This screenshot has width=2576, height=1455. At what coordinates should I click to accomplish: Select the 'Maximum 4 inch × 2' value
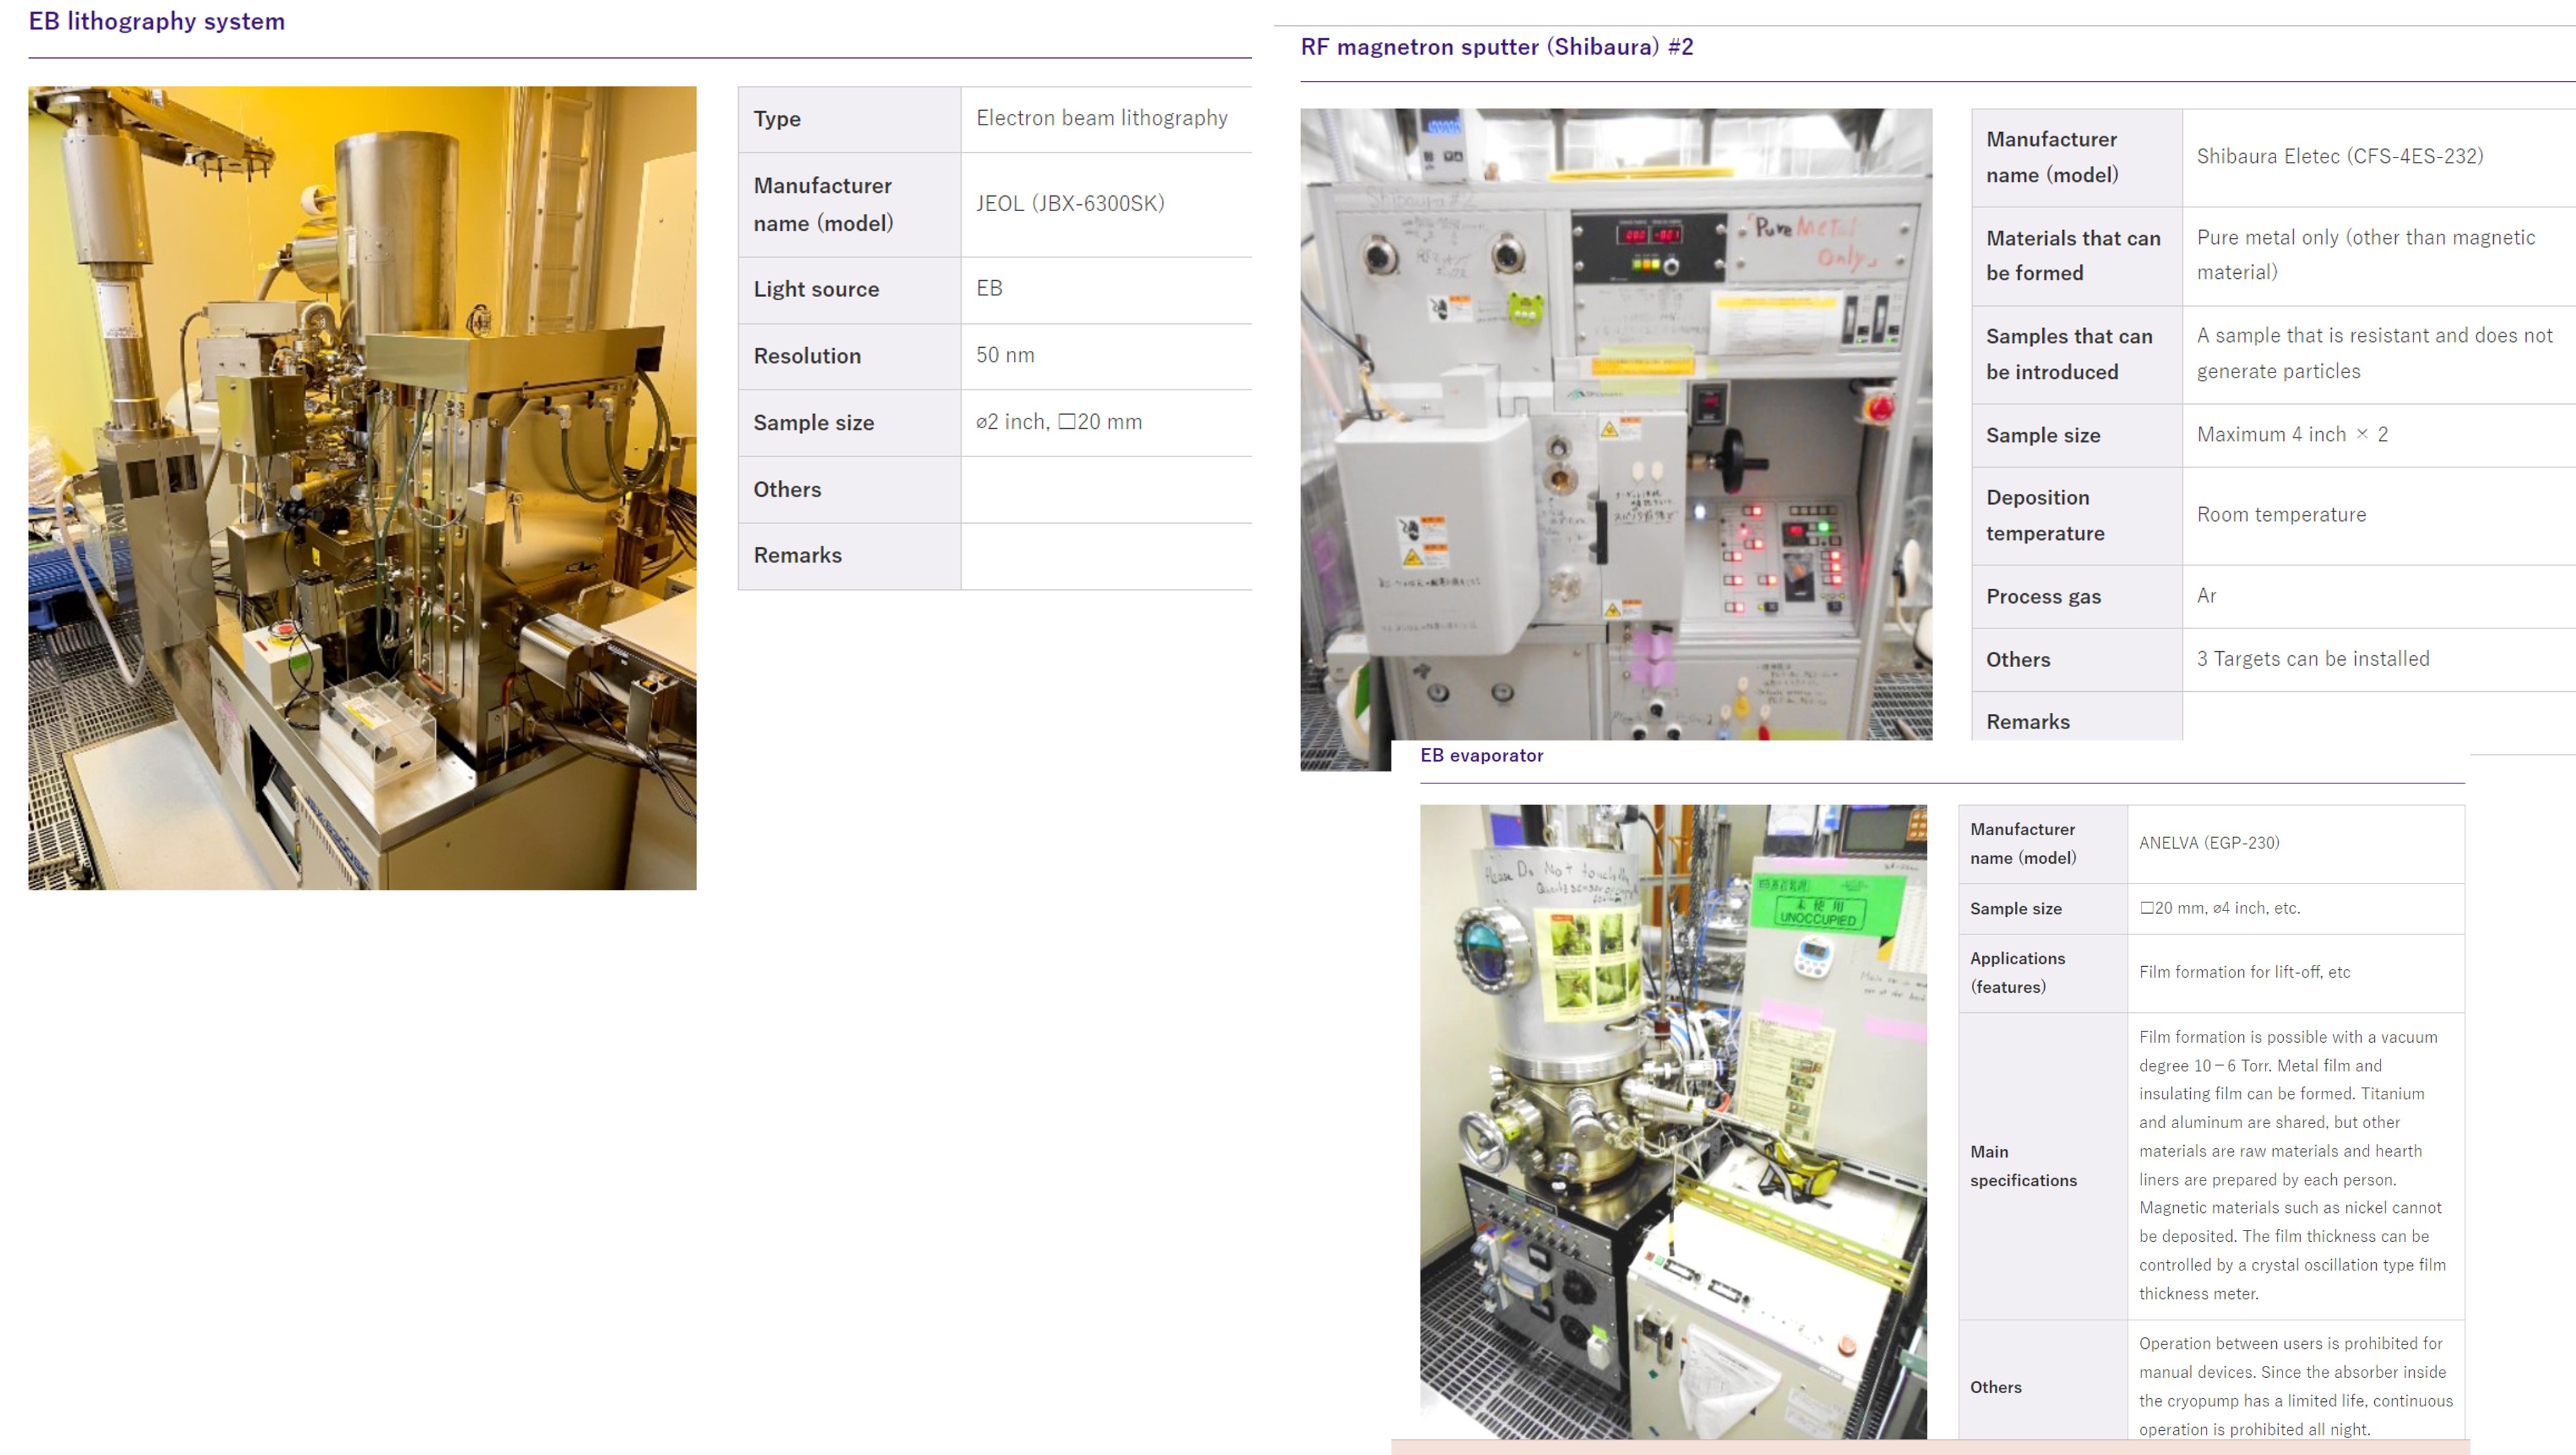2292,434
